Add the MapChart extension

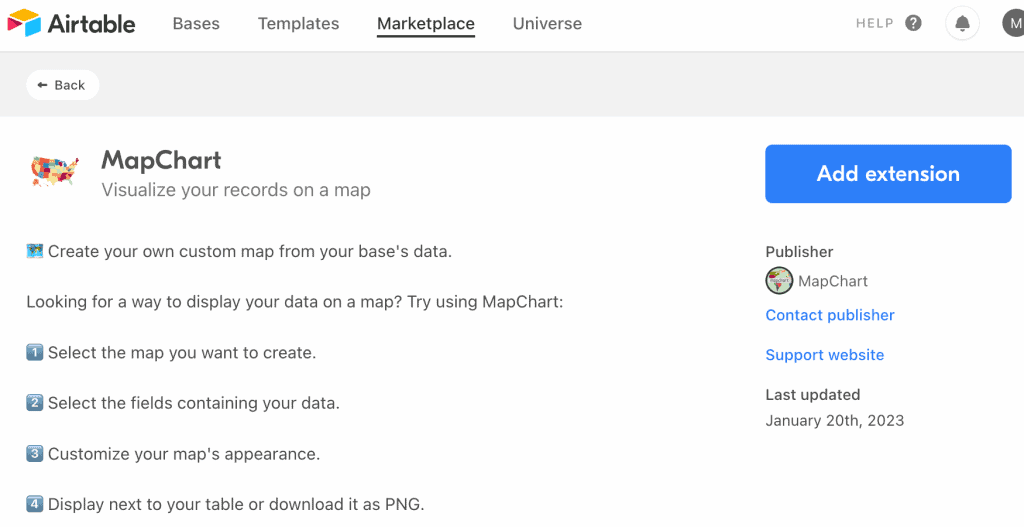tap(888, 174)
